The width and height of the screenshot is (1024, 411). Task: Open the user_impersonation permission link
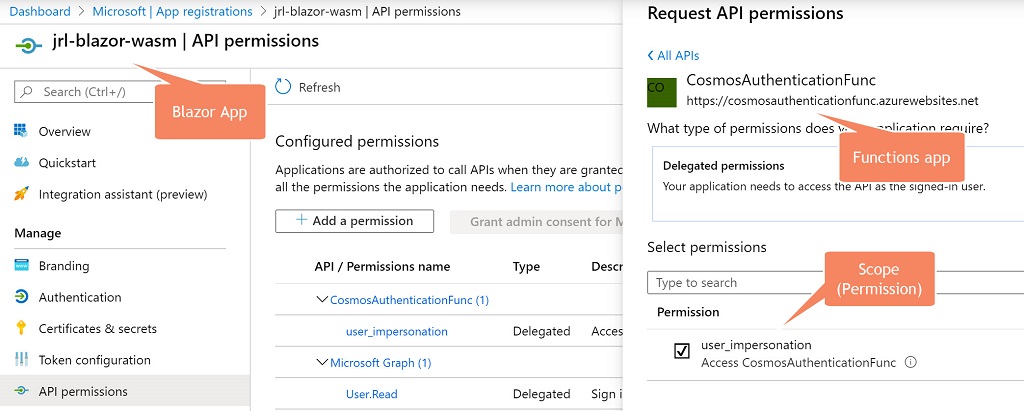tap(396, 331)
